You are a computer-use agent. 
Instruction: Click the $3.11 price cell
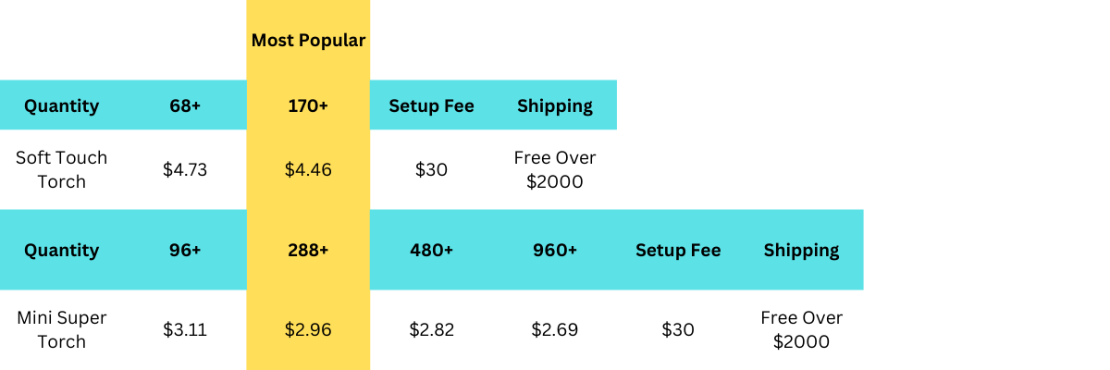[185, 330]
